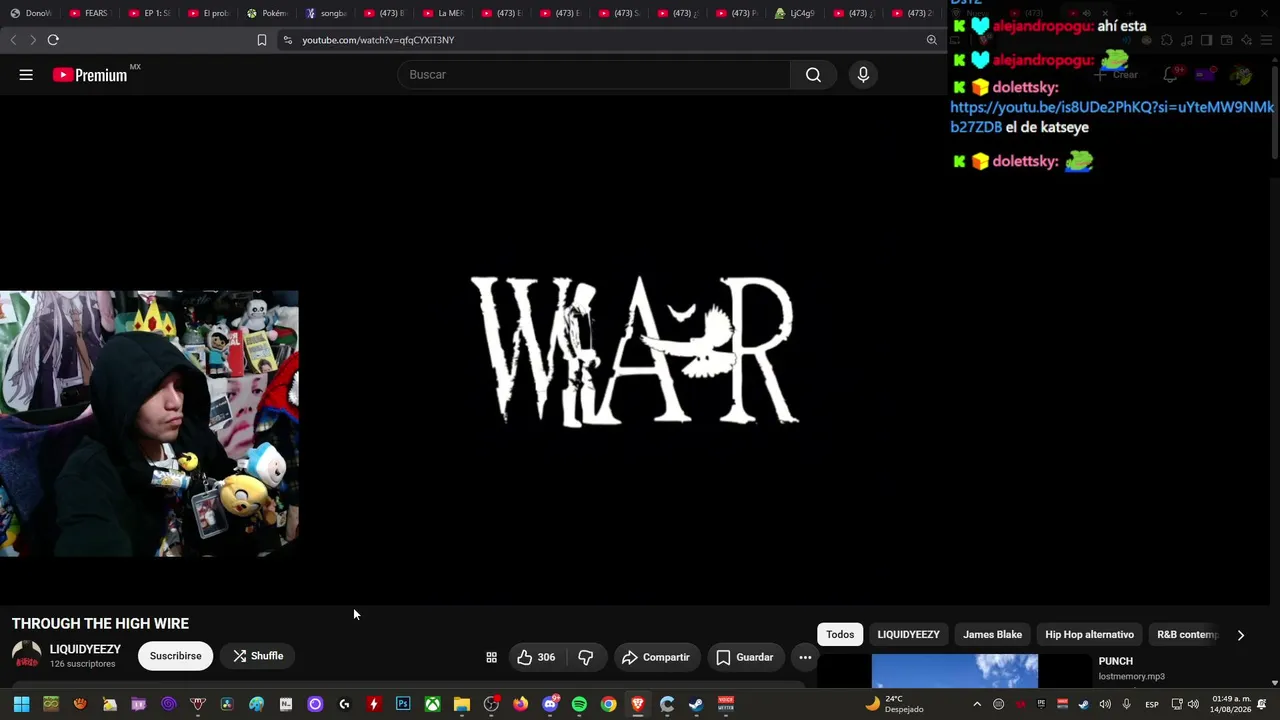Open the PUNCH related video thumbnail

point(955,671)
